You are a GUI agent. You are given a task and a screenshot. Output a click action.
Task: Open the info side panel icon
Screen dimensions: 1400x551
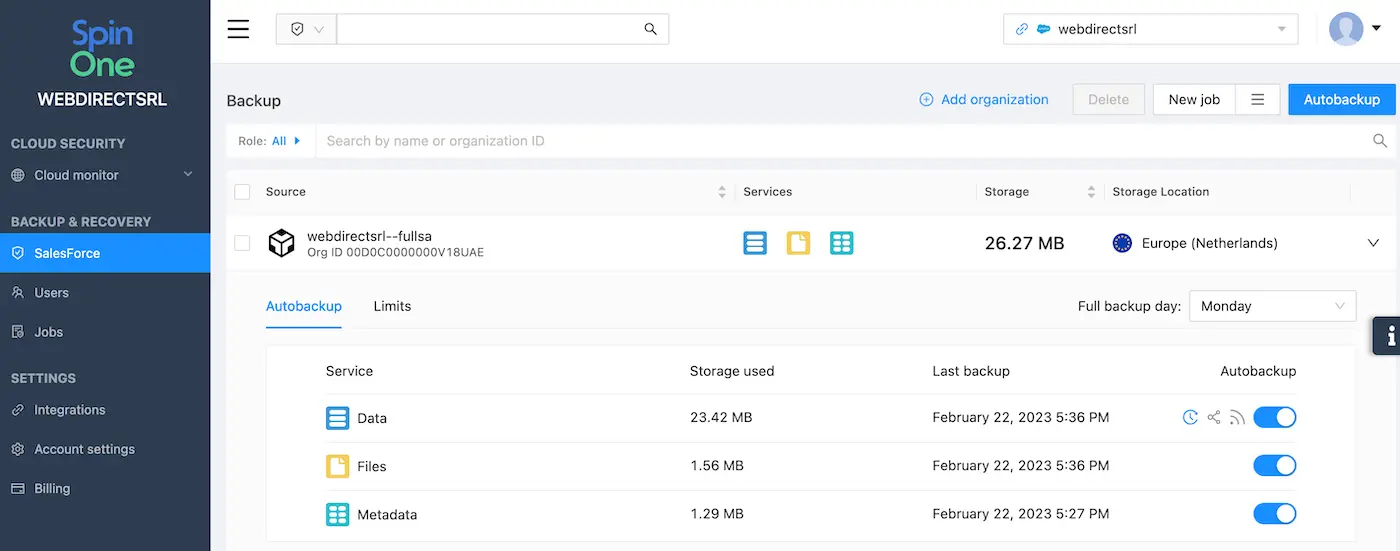1387,335
